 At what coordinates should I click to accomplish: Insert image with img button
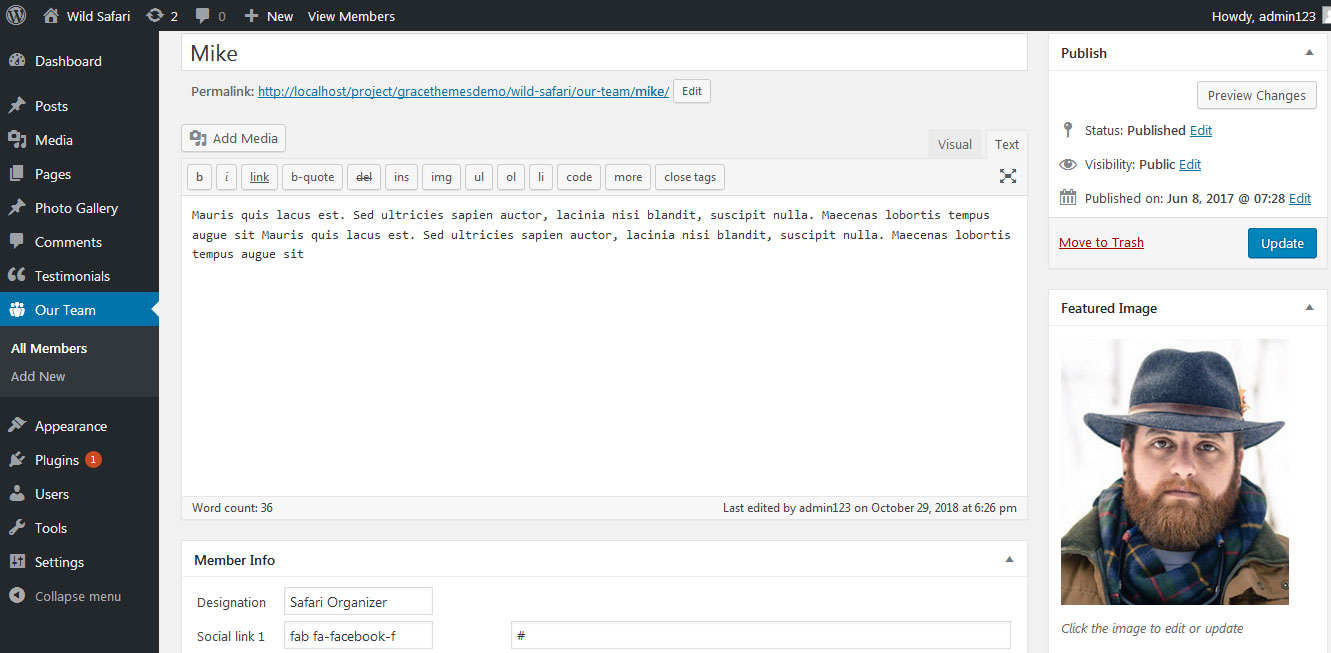441,177
